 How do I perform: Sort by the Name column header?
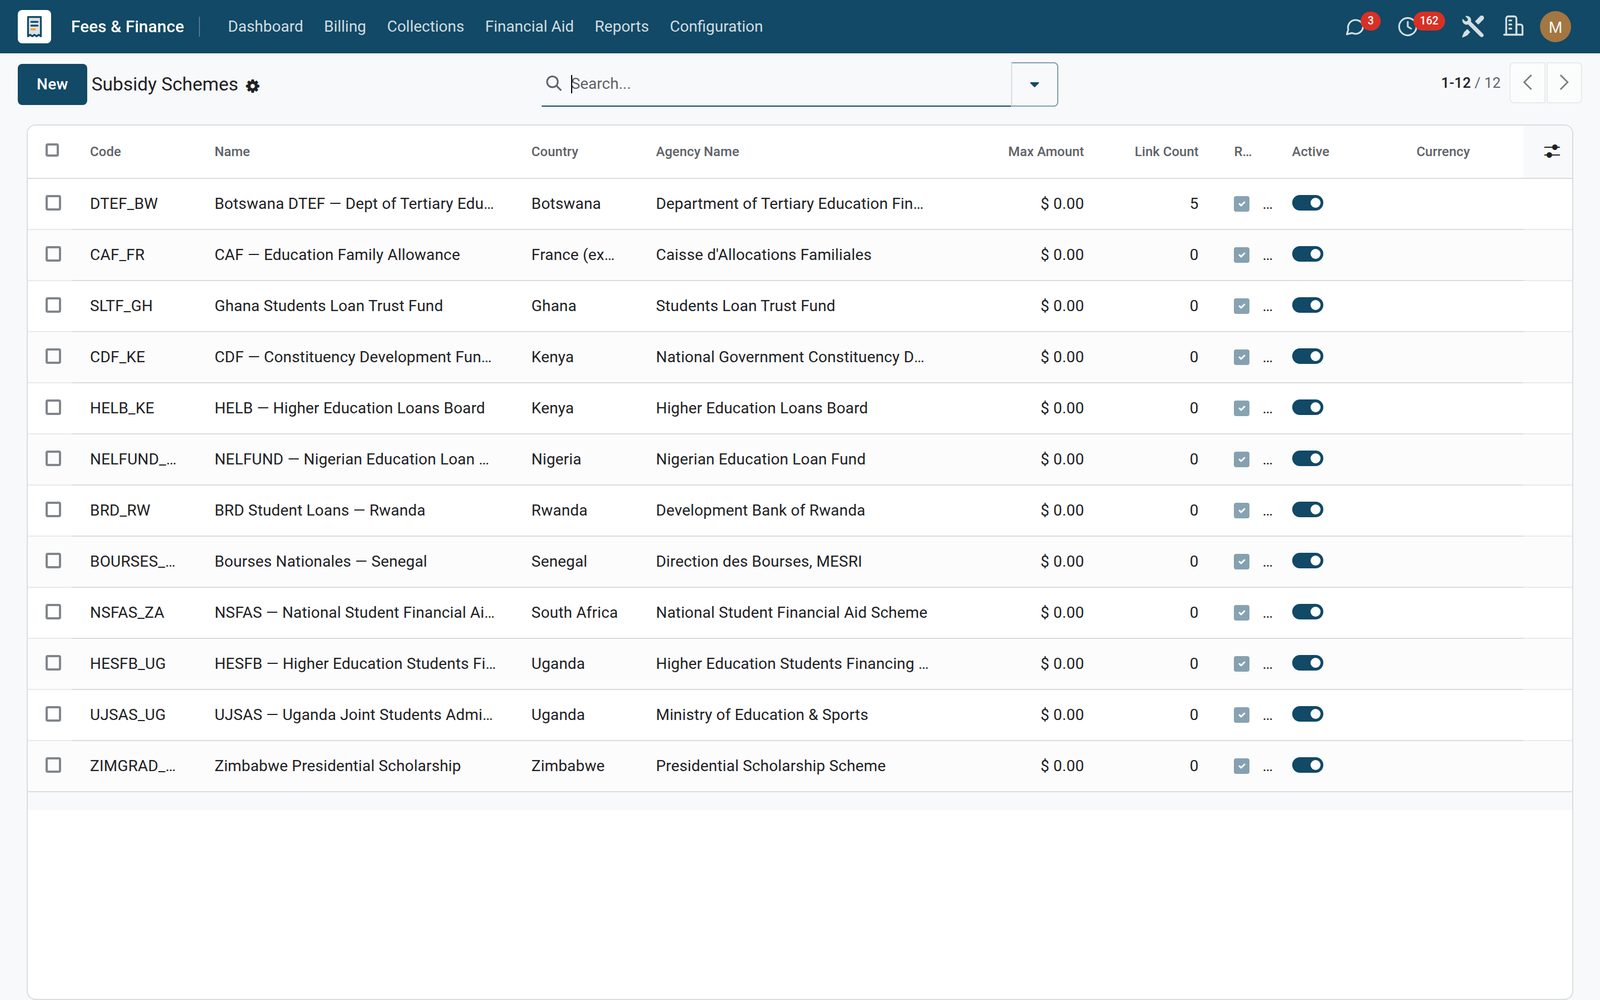click(x=232, y=151)
